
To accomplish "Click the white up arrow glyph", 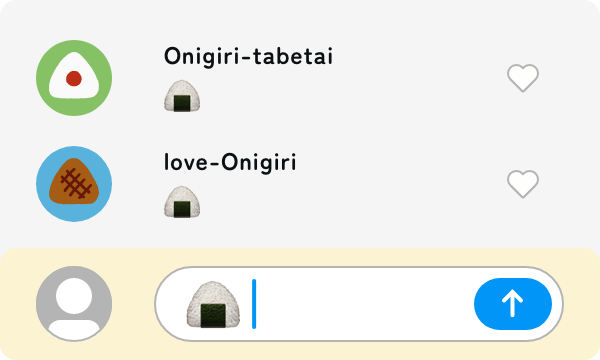I will (513, 304).
